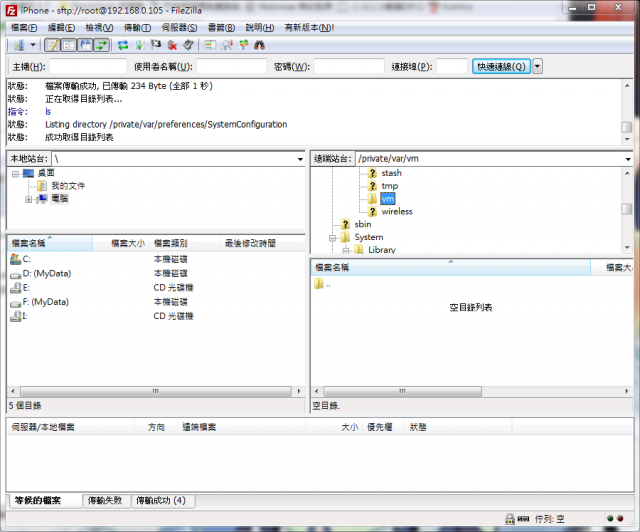Collapse the System tree node

(x=332, y=238)
